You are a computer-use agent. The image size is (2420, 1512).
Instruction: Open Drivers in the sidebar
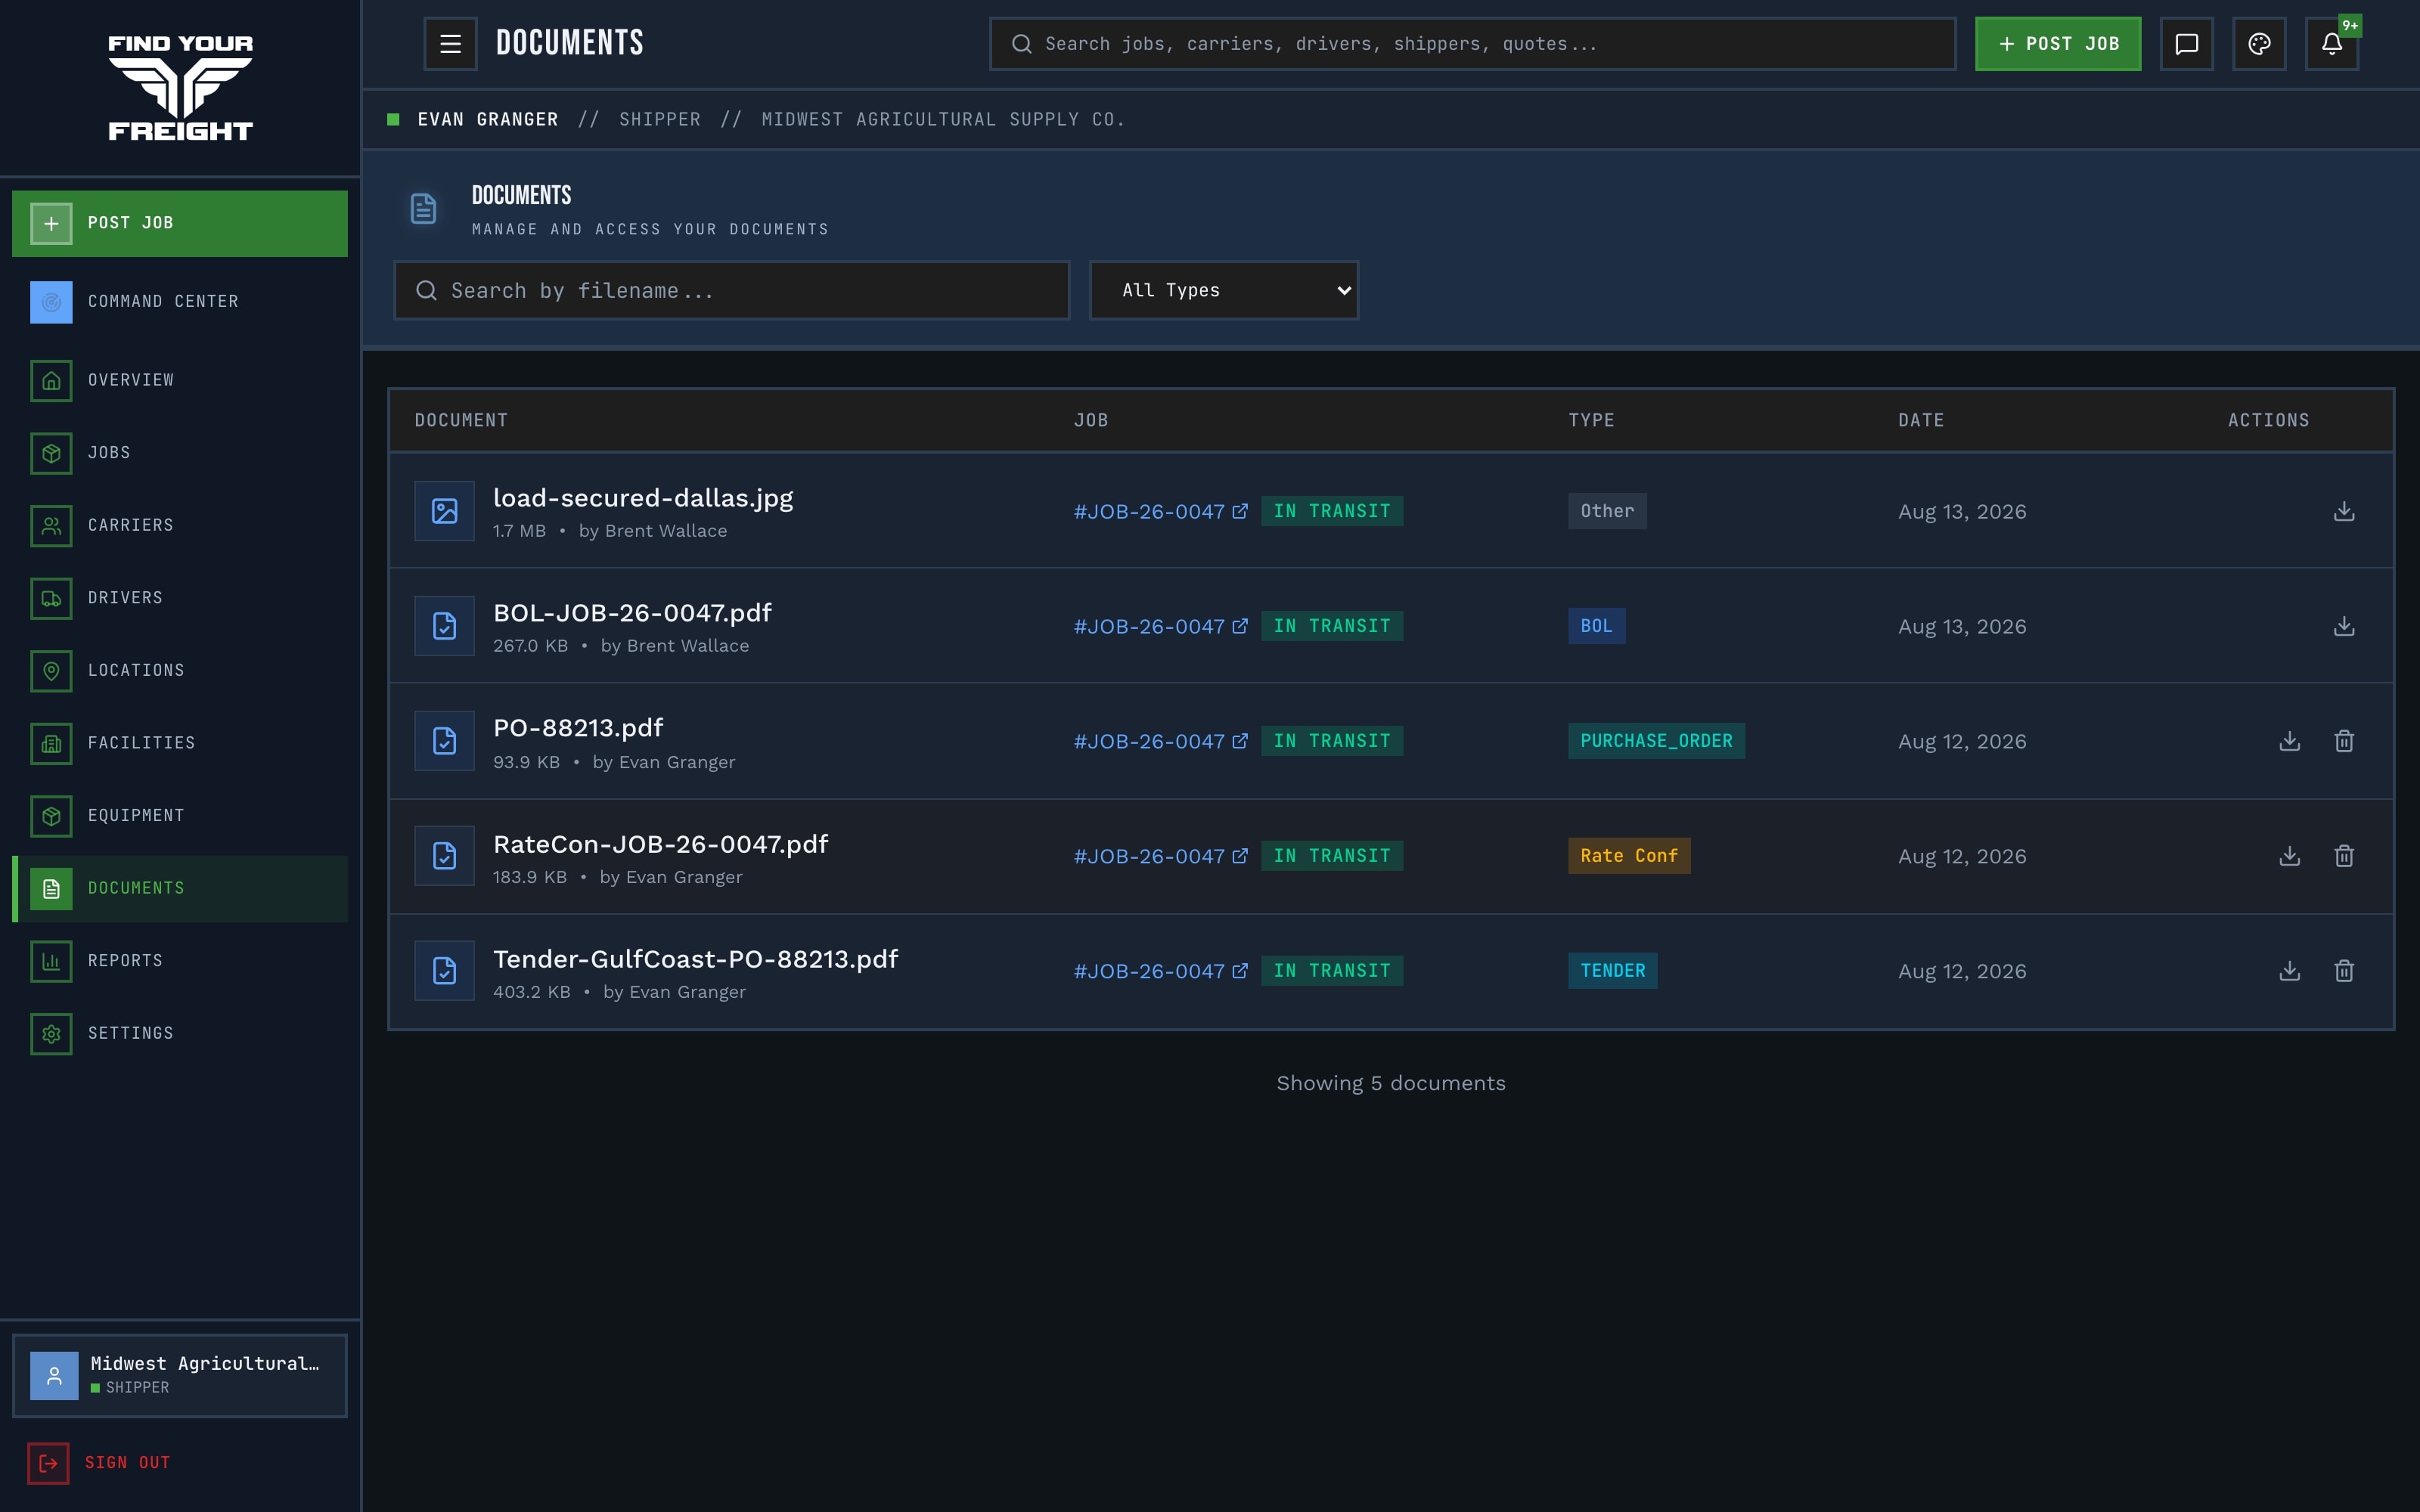180,598
